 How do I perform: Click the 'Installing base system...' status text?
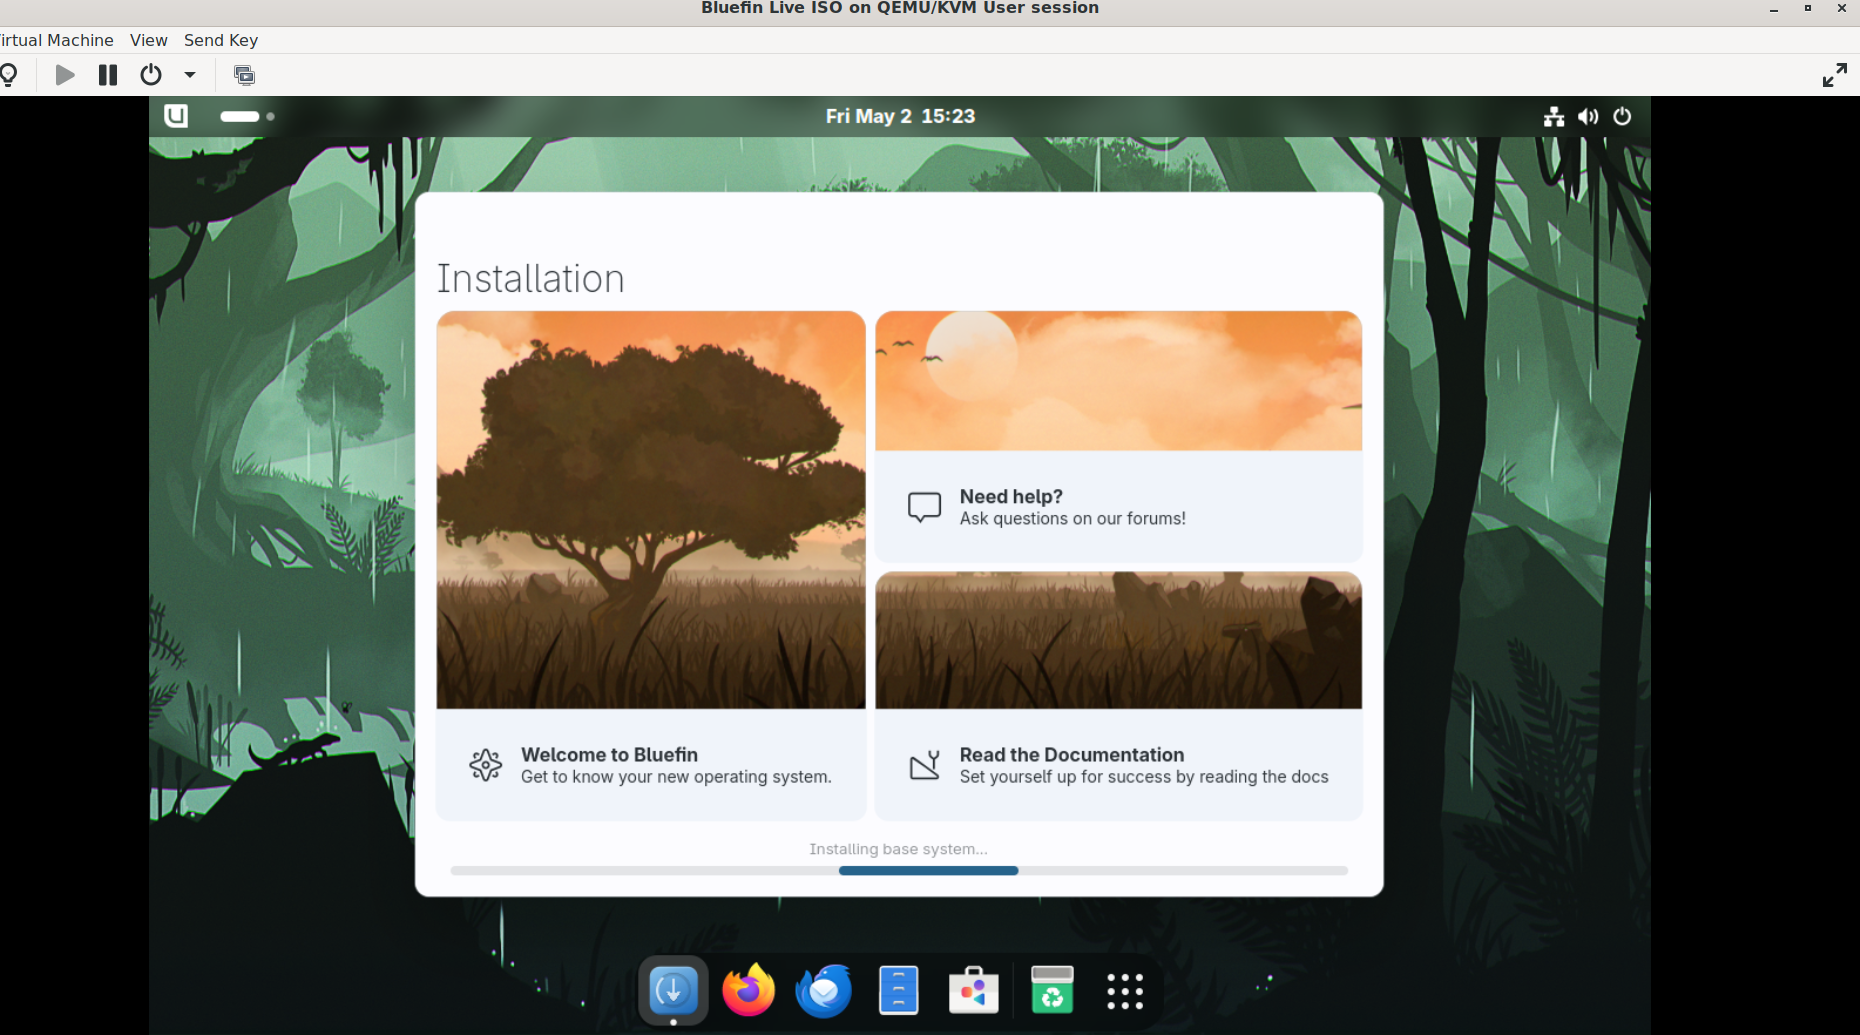click(x=898, y=849)
